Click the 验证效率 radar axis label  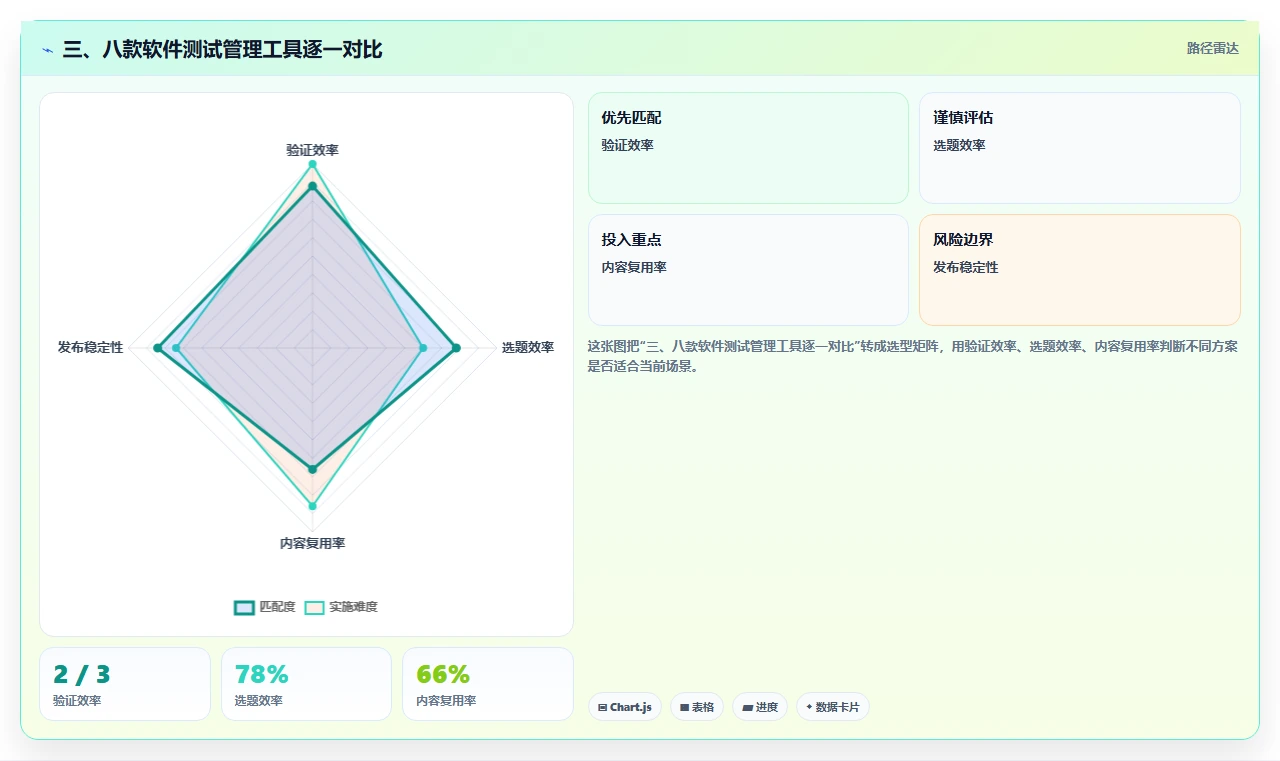(312, 150)
